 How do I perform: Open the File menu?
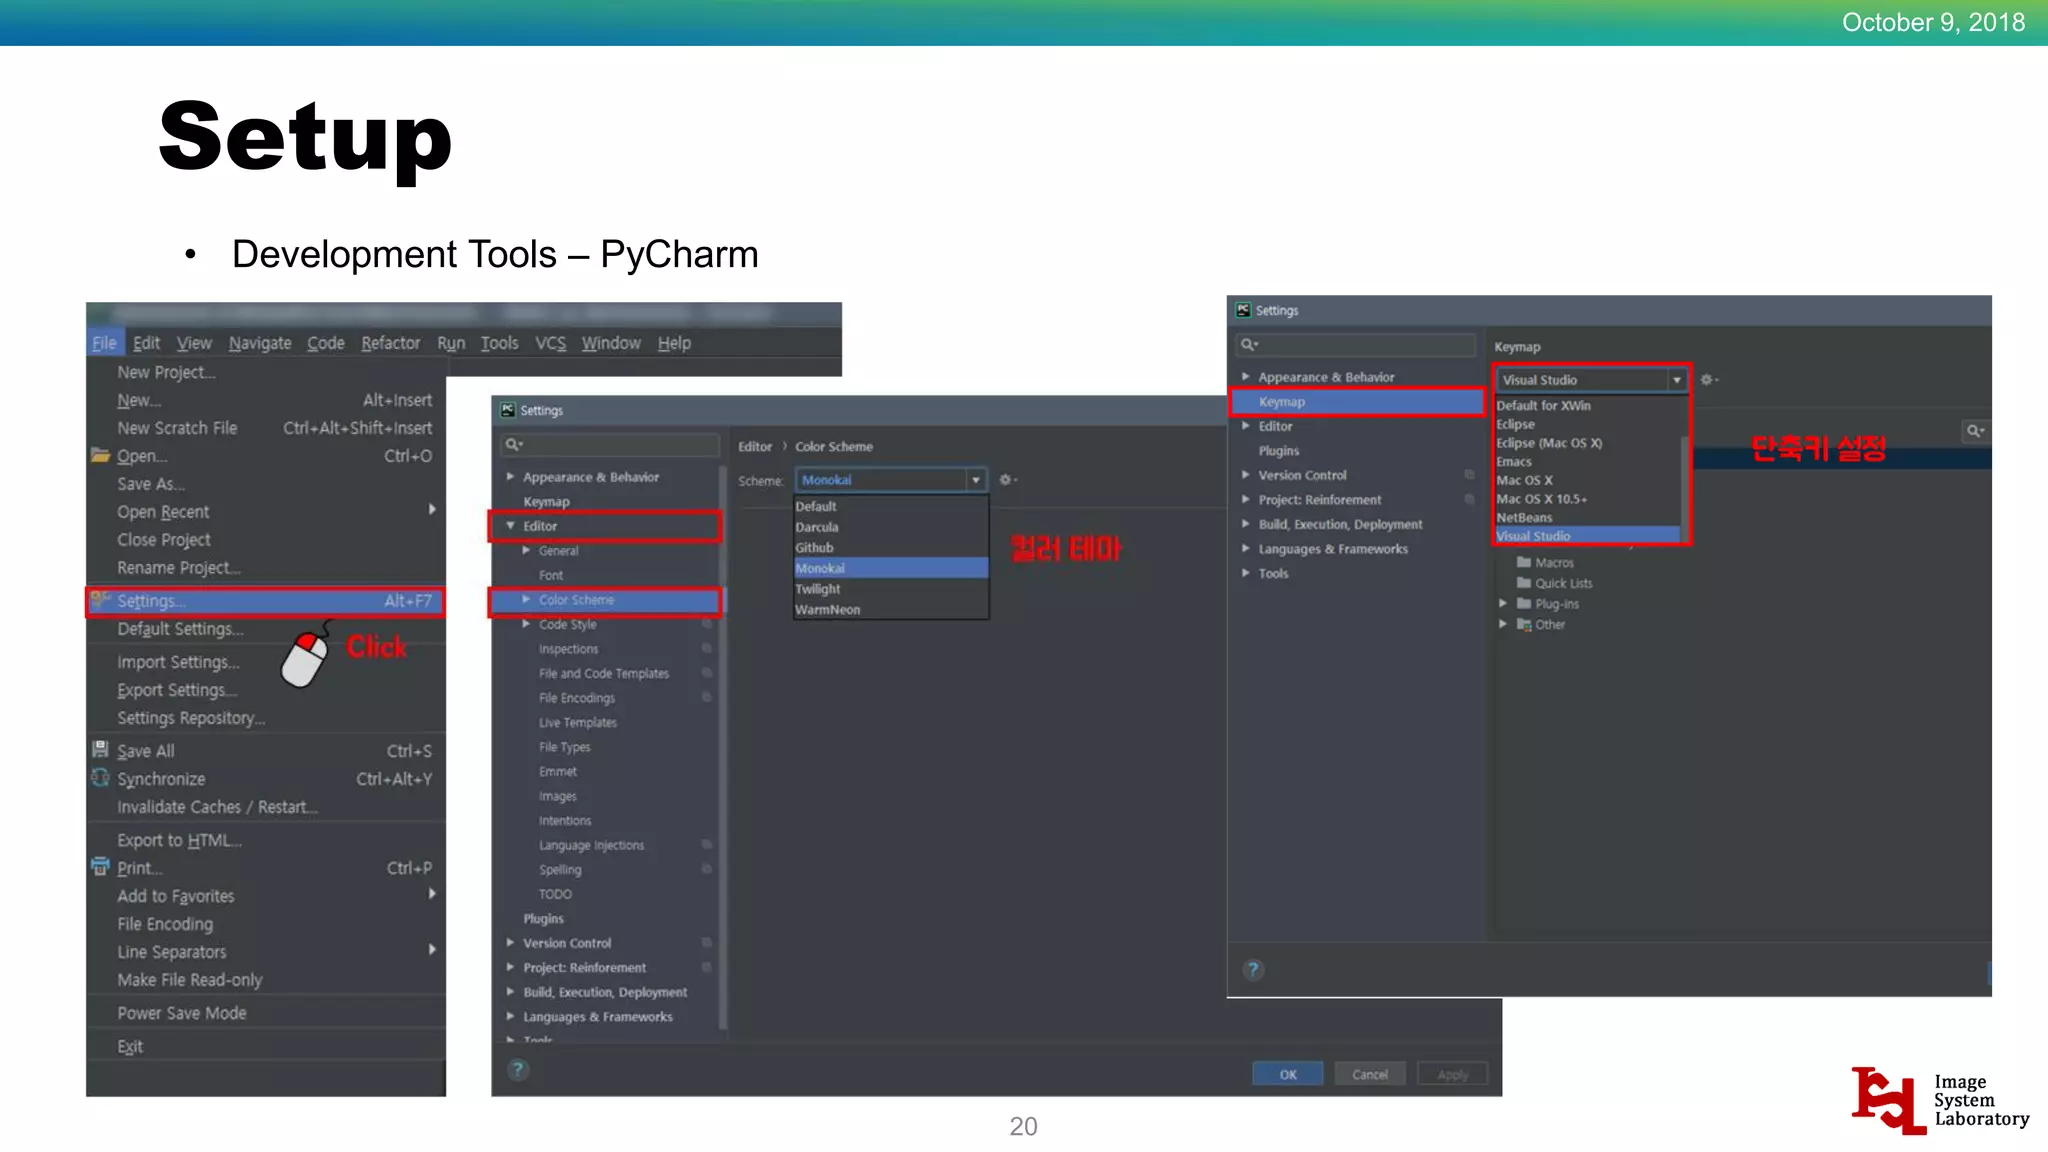point(104,343)
